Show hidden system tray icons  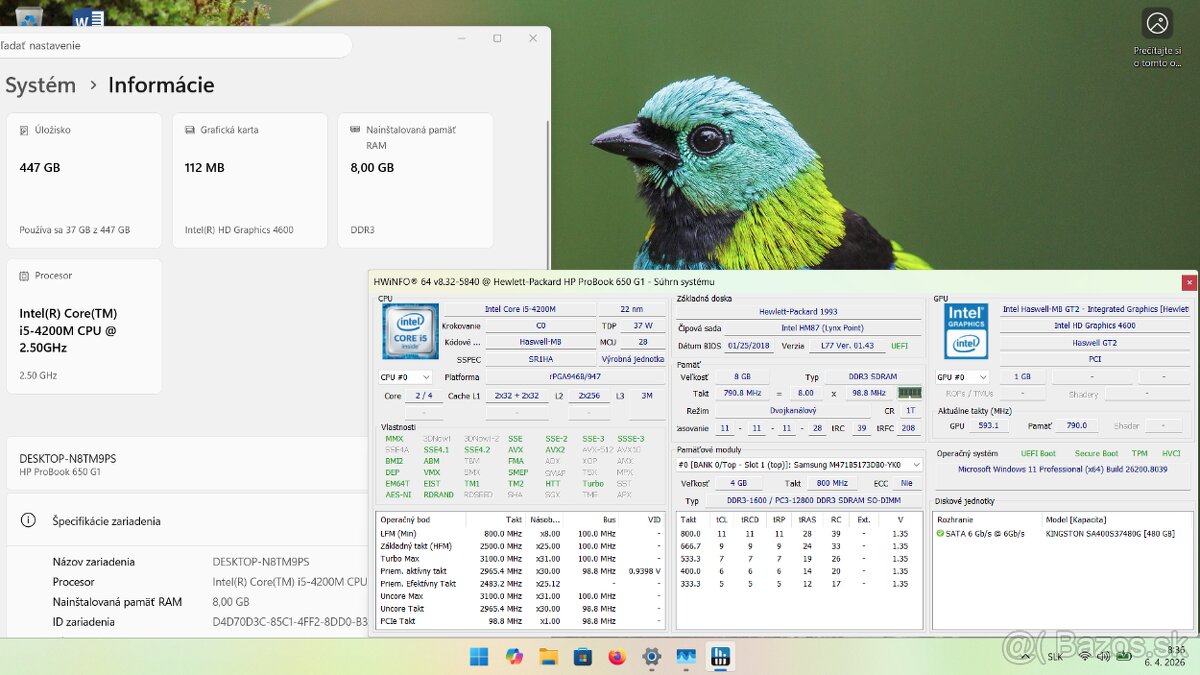(x=1027, y=657)
